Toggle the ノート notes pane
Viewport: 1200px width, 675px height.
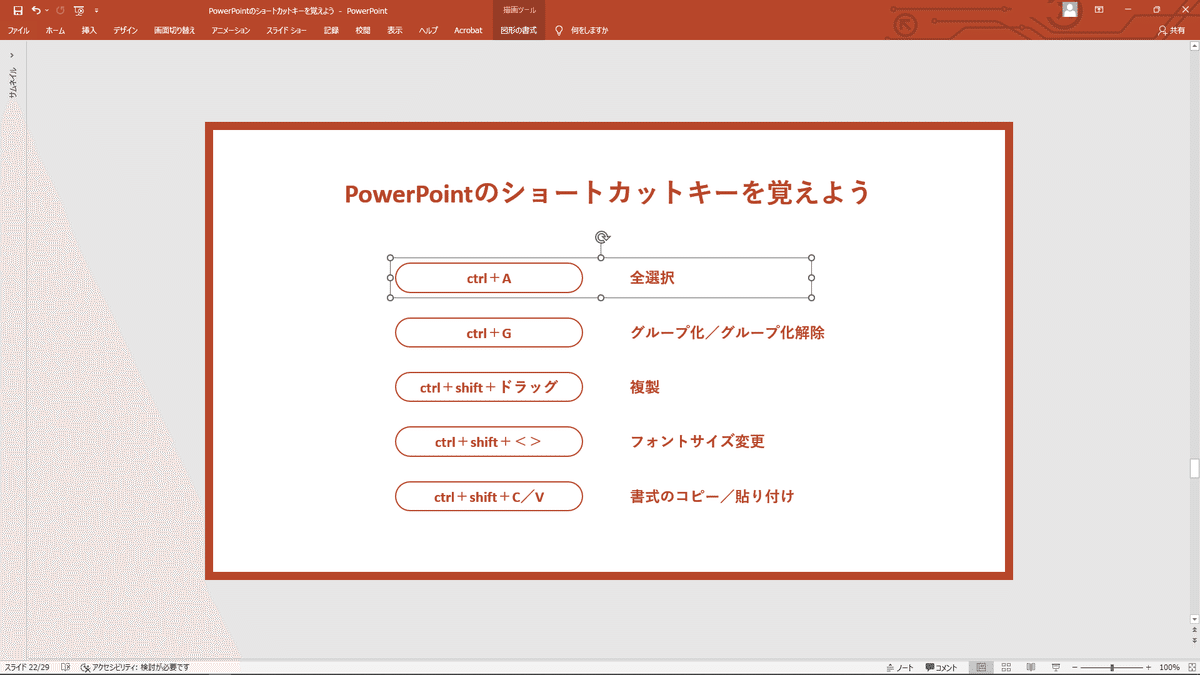coord(900,667)
